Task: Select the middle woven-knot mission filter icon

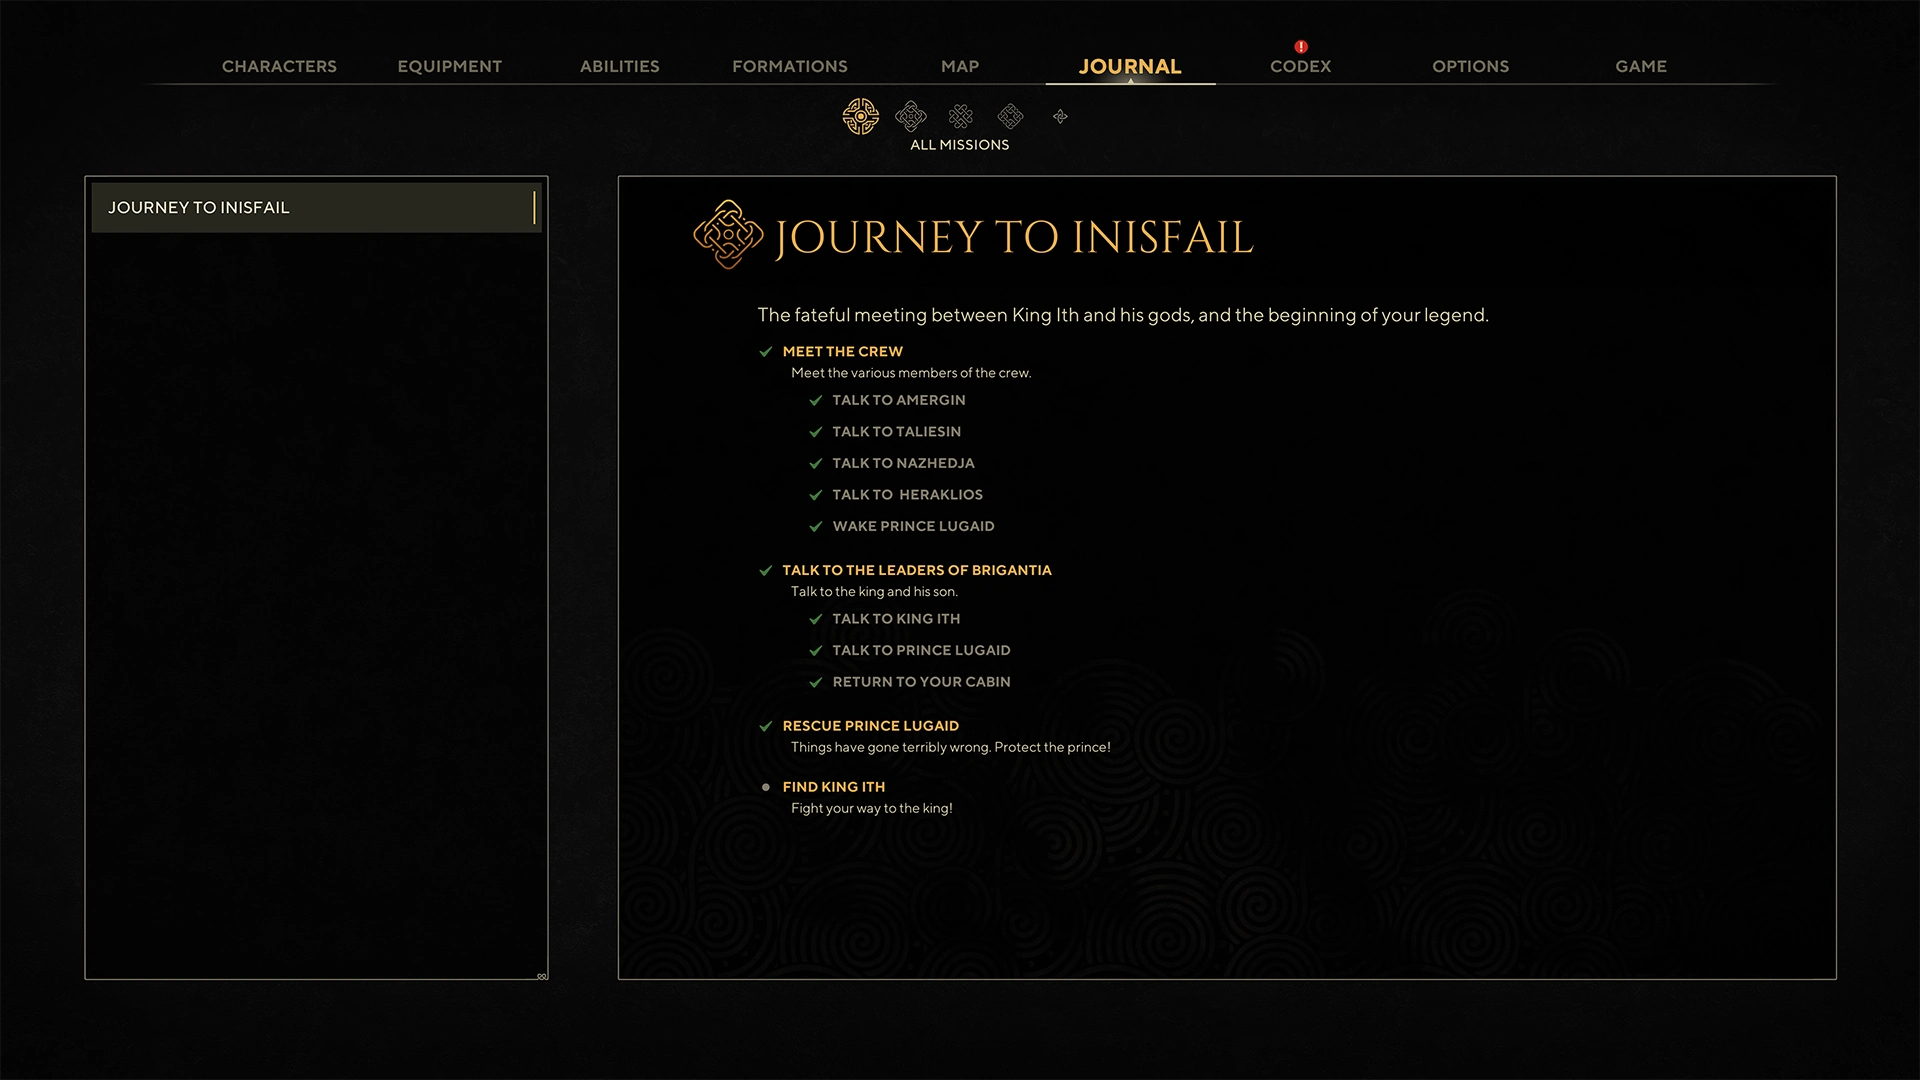Action: (959, 116)
